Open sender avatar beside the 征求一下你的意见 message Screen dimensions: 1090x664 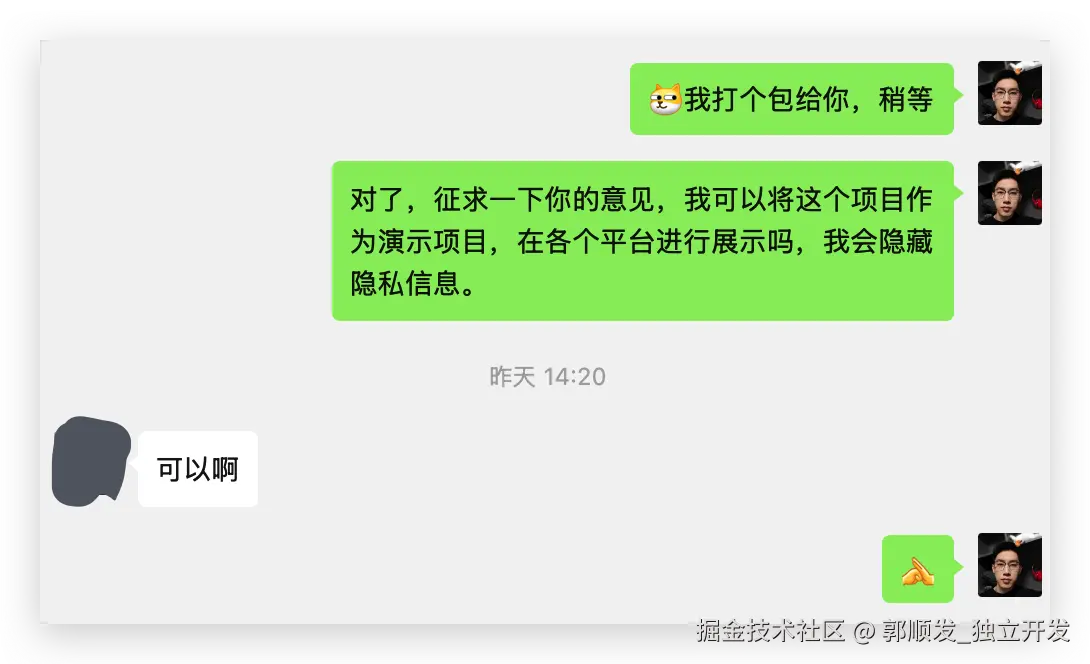1009,193
